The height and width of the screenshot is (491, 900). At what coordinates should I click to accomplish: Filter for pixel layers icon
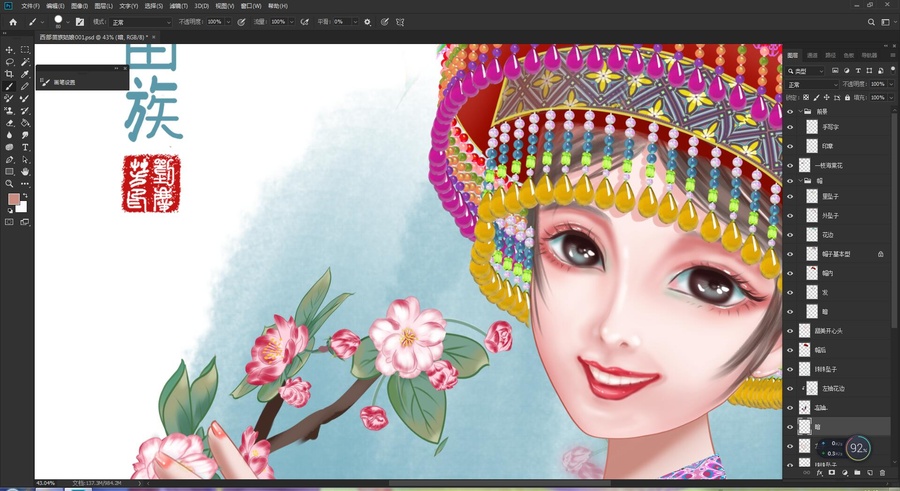click(x=835, y=71)
